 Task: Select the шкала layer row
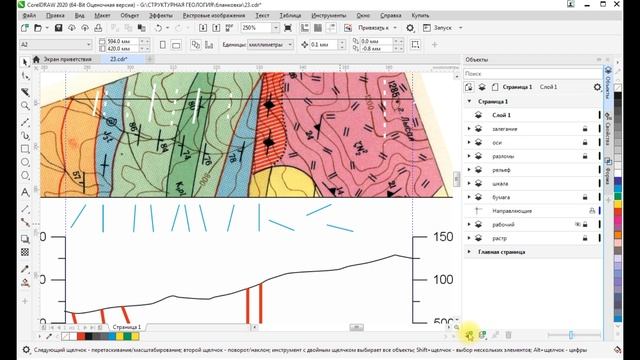(533, 184)
